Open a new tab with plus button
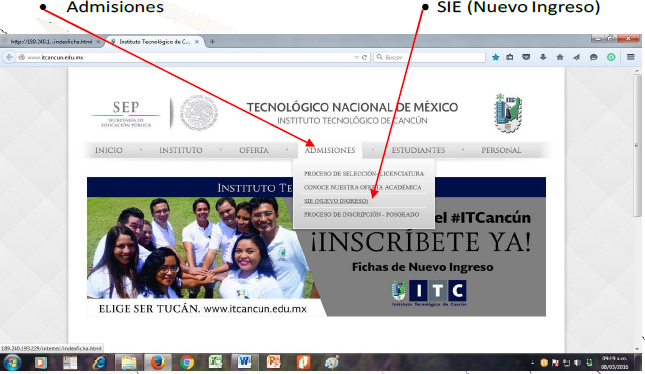The height and width of the screenshot is (374, 645). pyautogui.click(x=212, y=42)
